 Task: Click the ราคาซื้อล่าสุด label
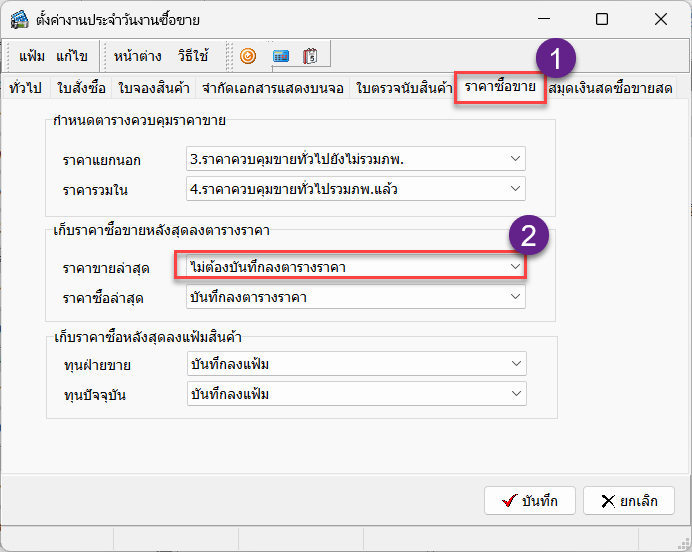tap(103, 298)
